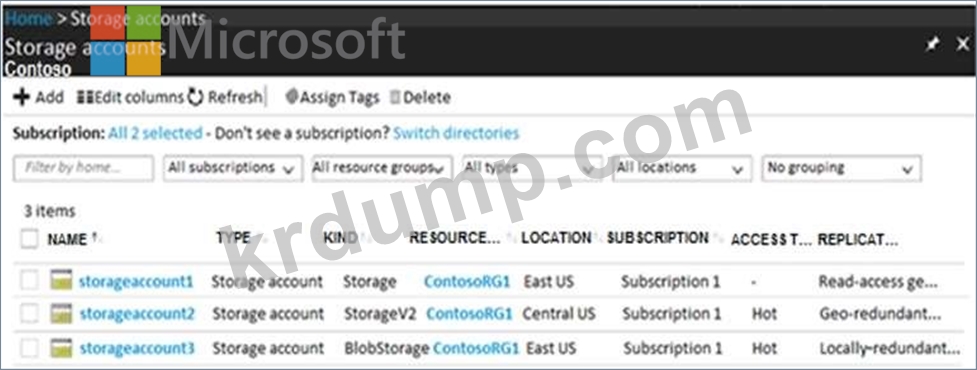Open the All locations dropdown
This screenshot has width=977, height=370.
click(x=681, y=168)
